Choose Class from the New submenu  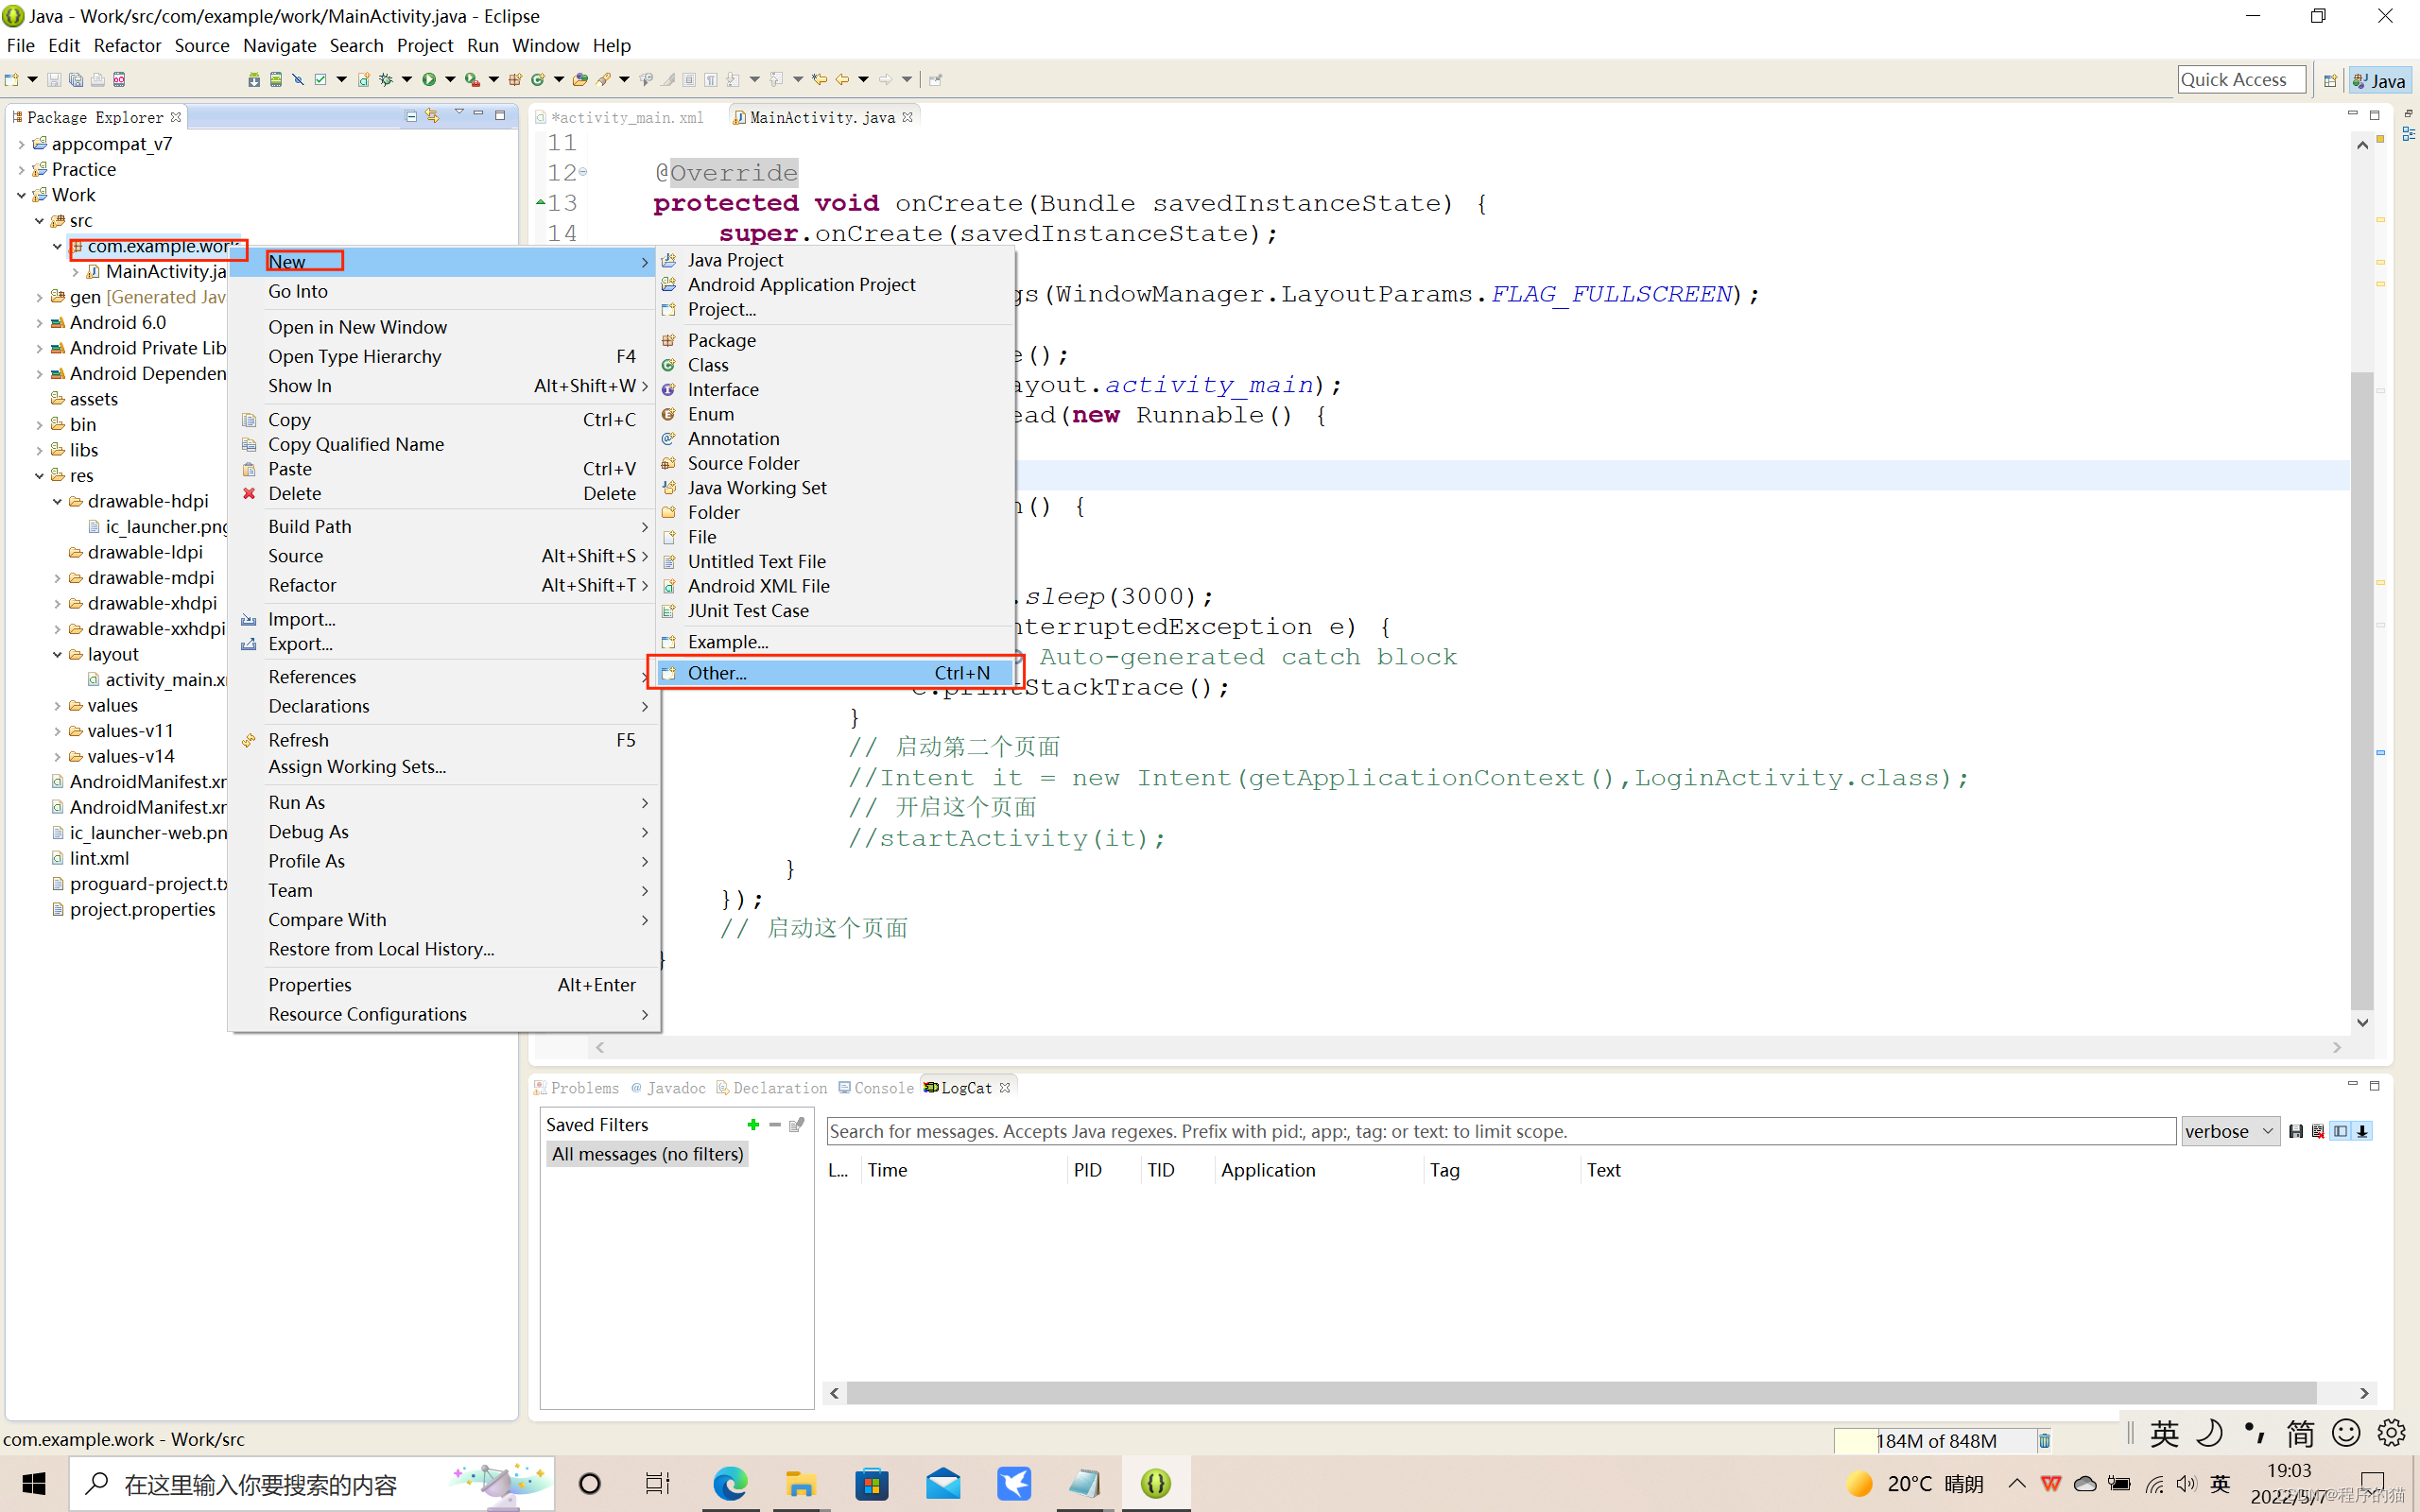[x=707, y=365]
